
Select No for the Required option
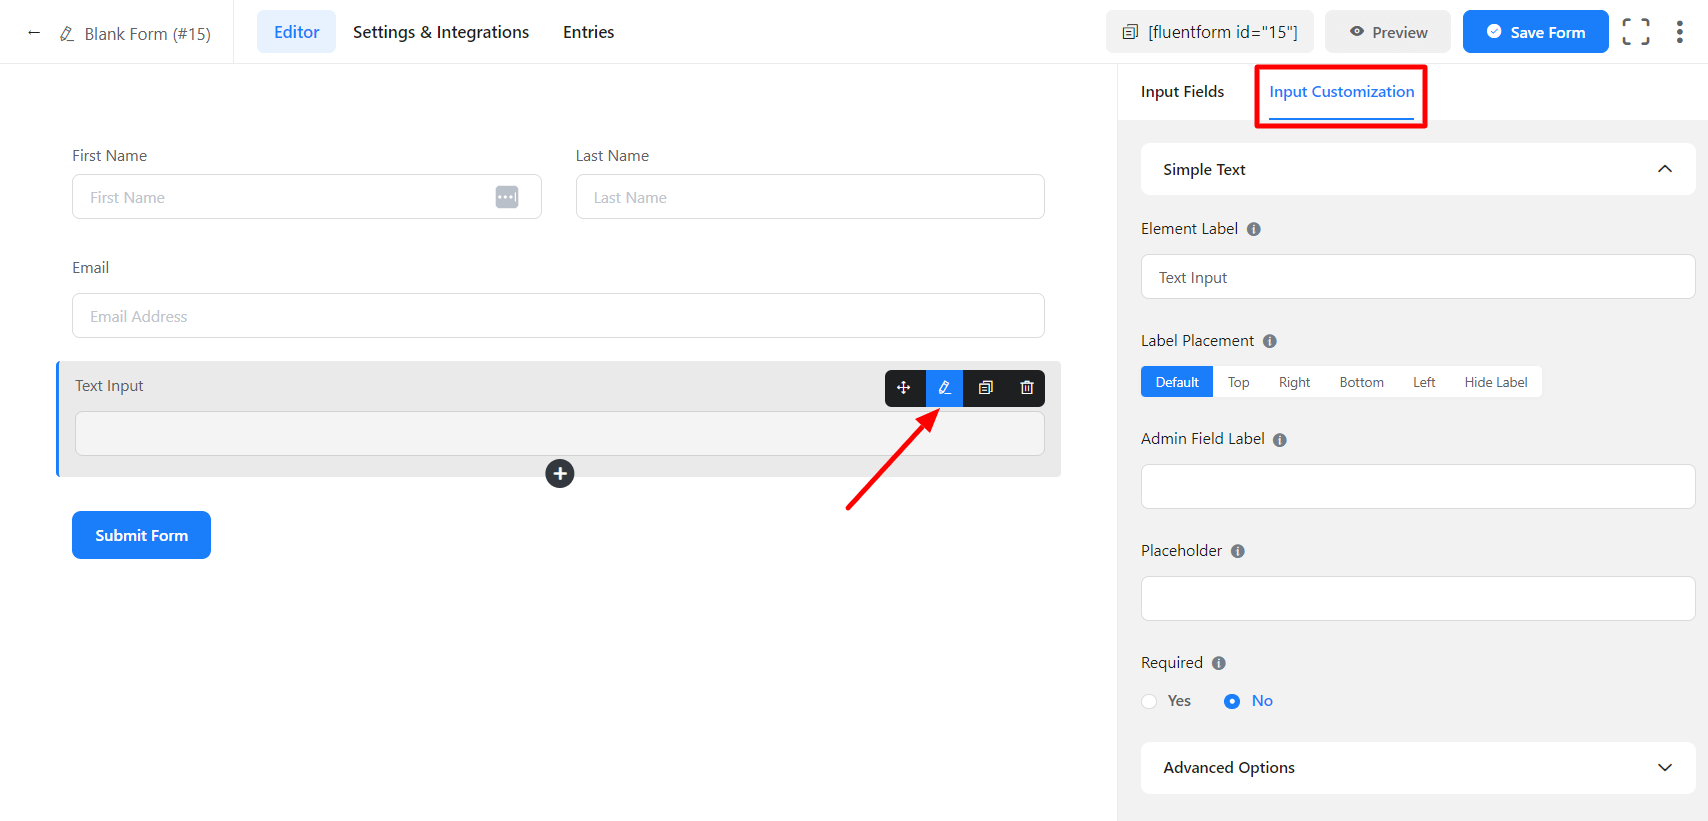point(1232,701)
